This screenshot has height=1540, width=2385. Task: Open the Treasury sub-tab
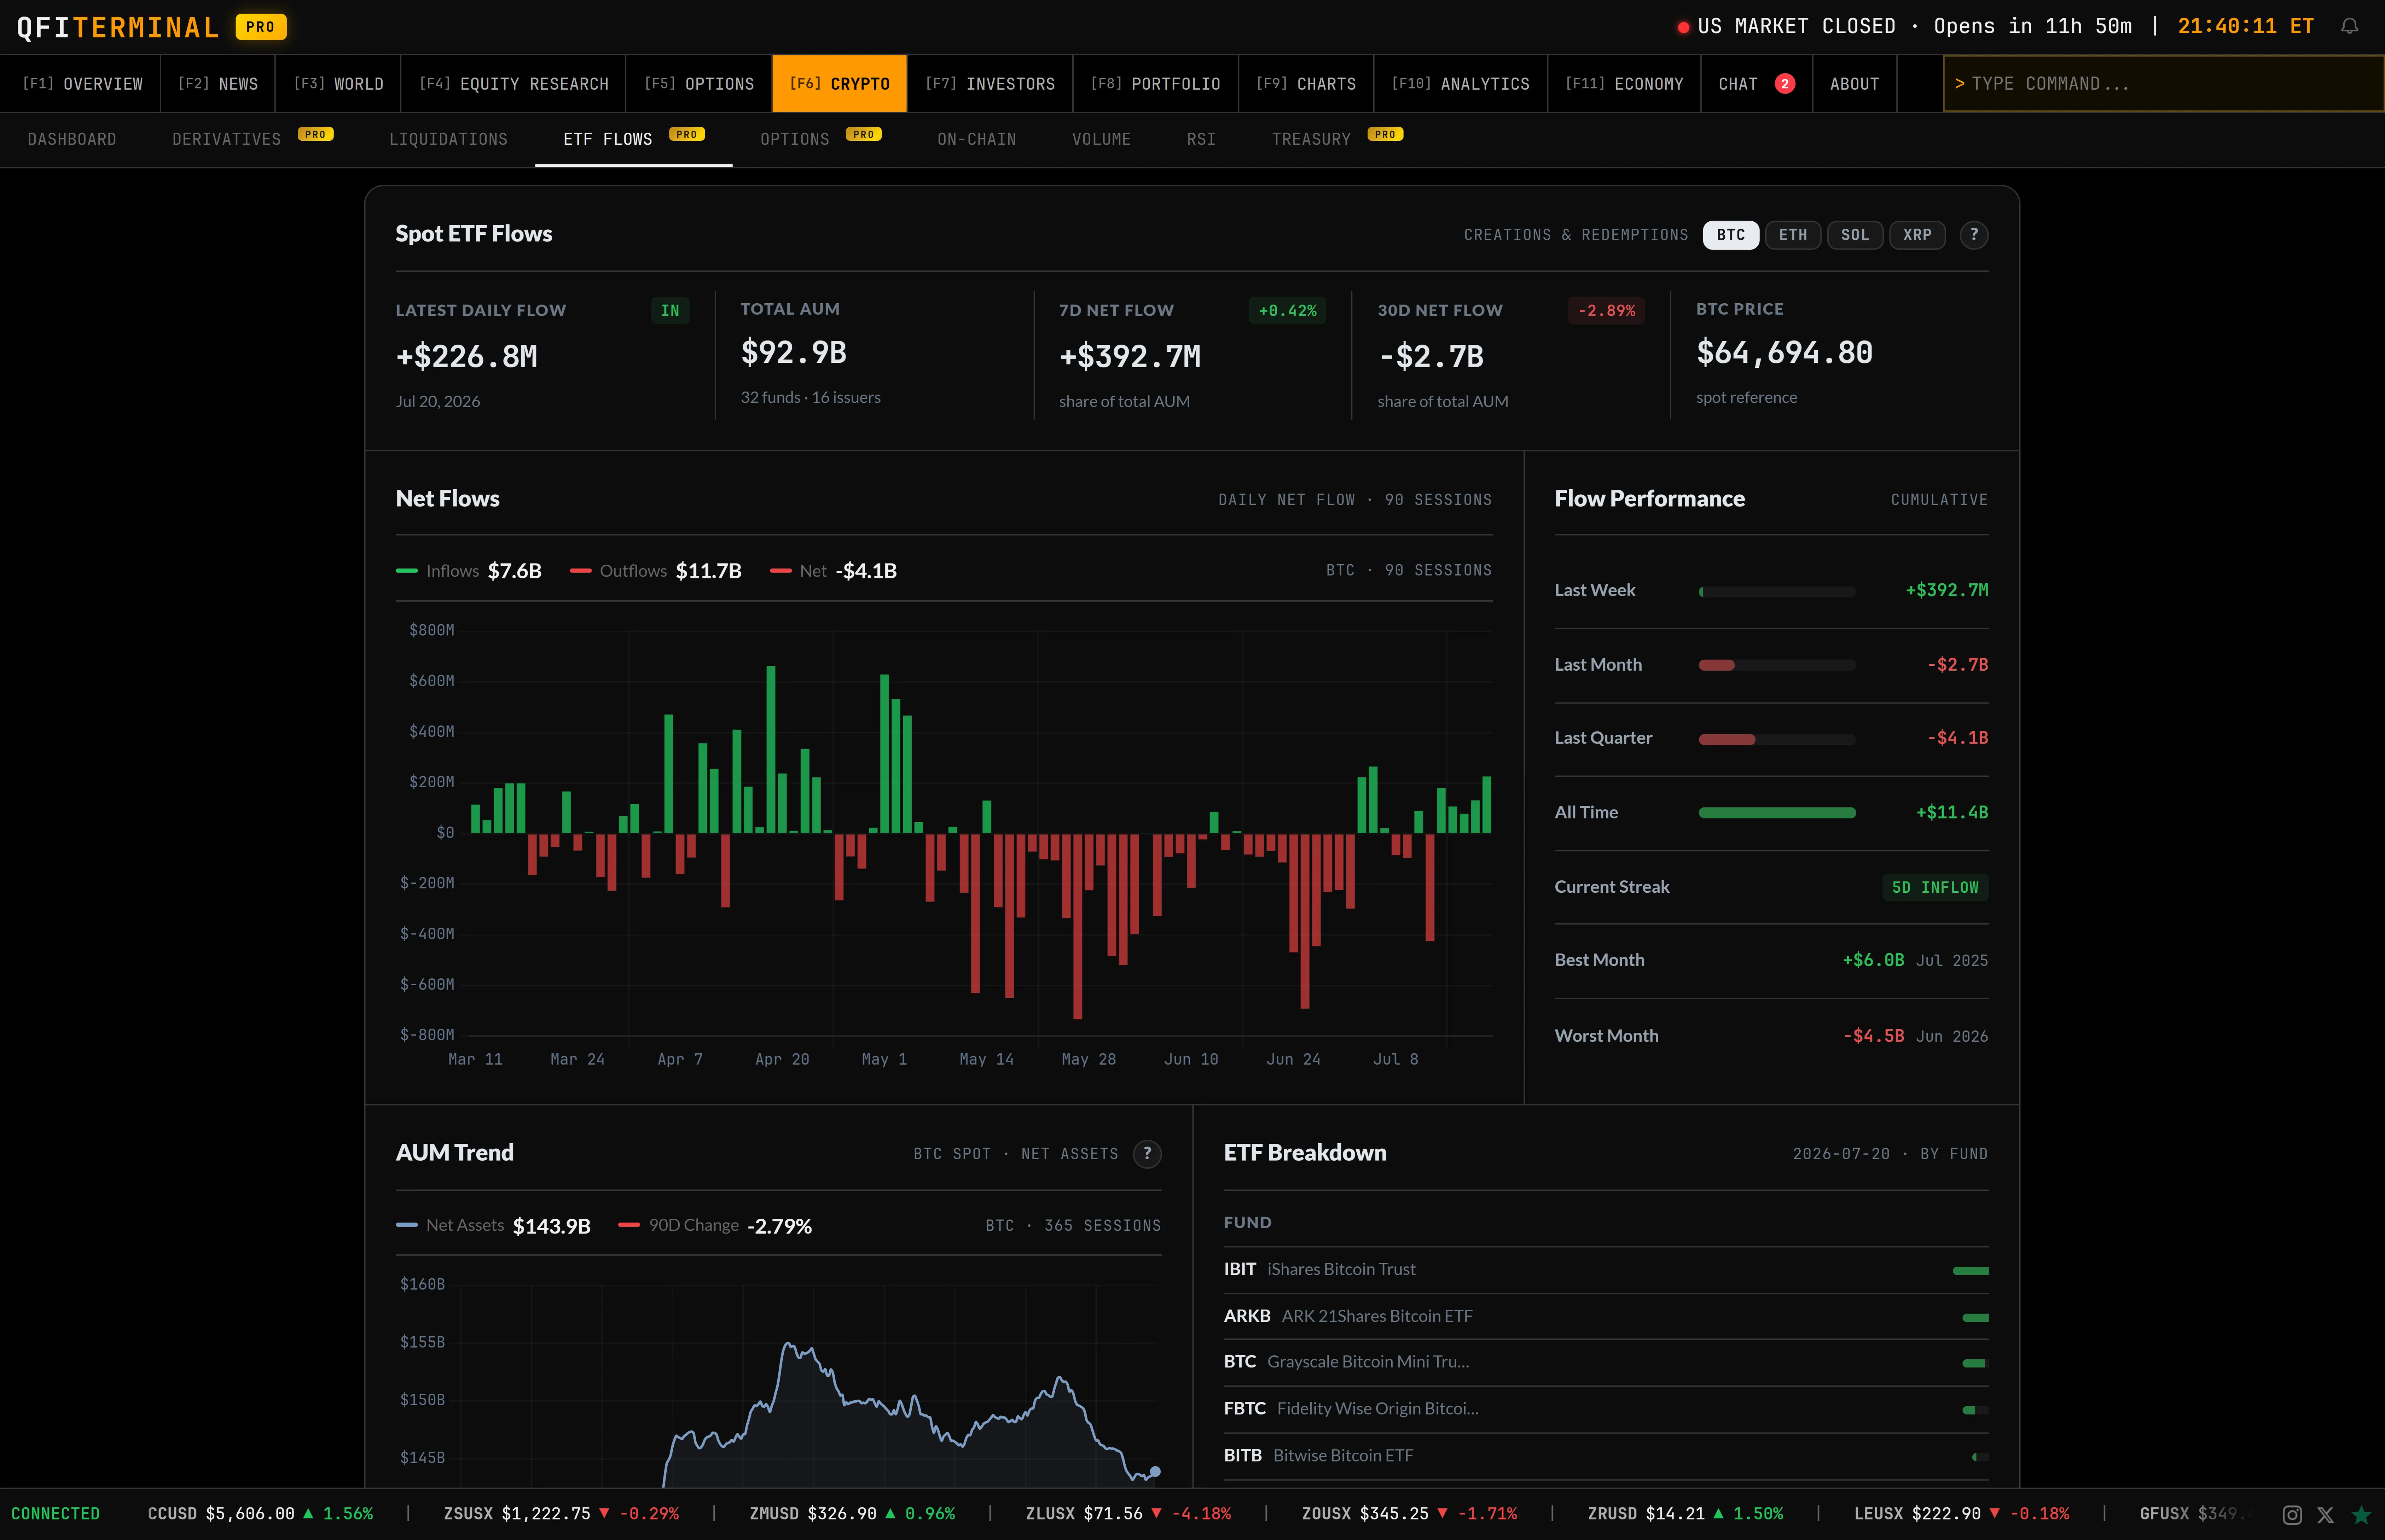point(1337,140)
